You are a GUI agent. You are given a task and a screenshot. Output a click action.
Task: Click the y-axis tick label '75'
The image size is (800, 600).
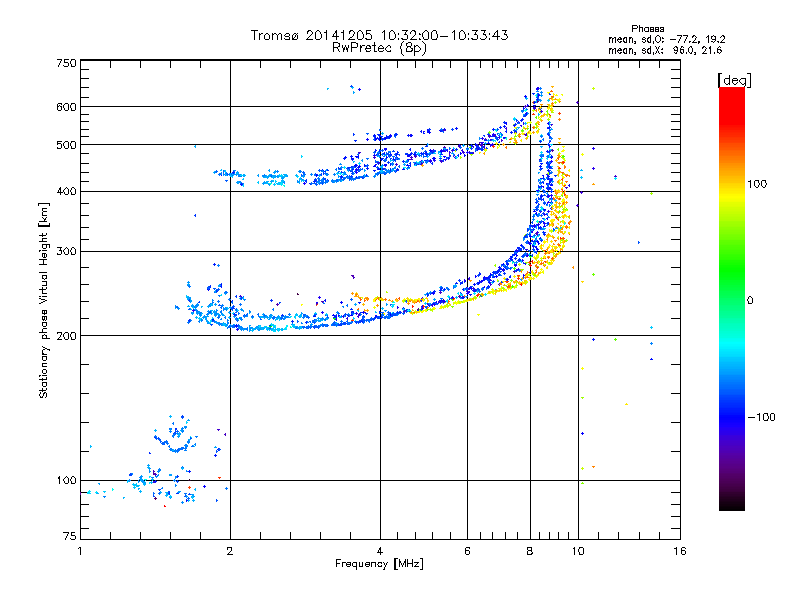[x=70, y=536]
